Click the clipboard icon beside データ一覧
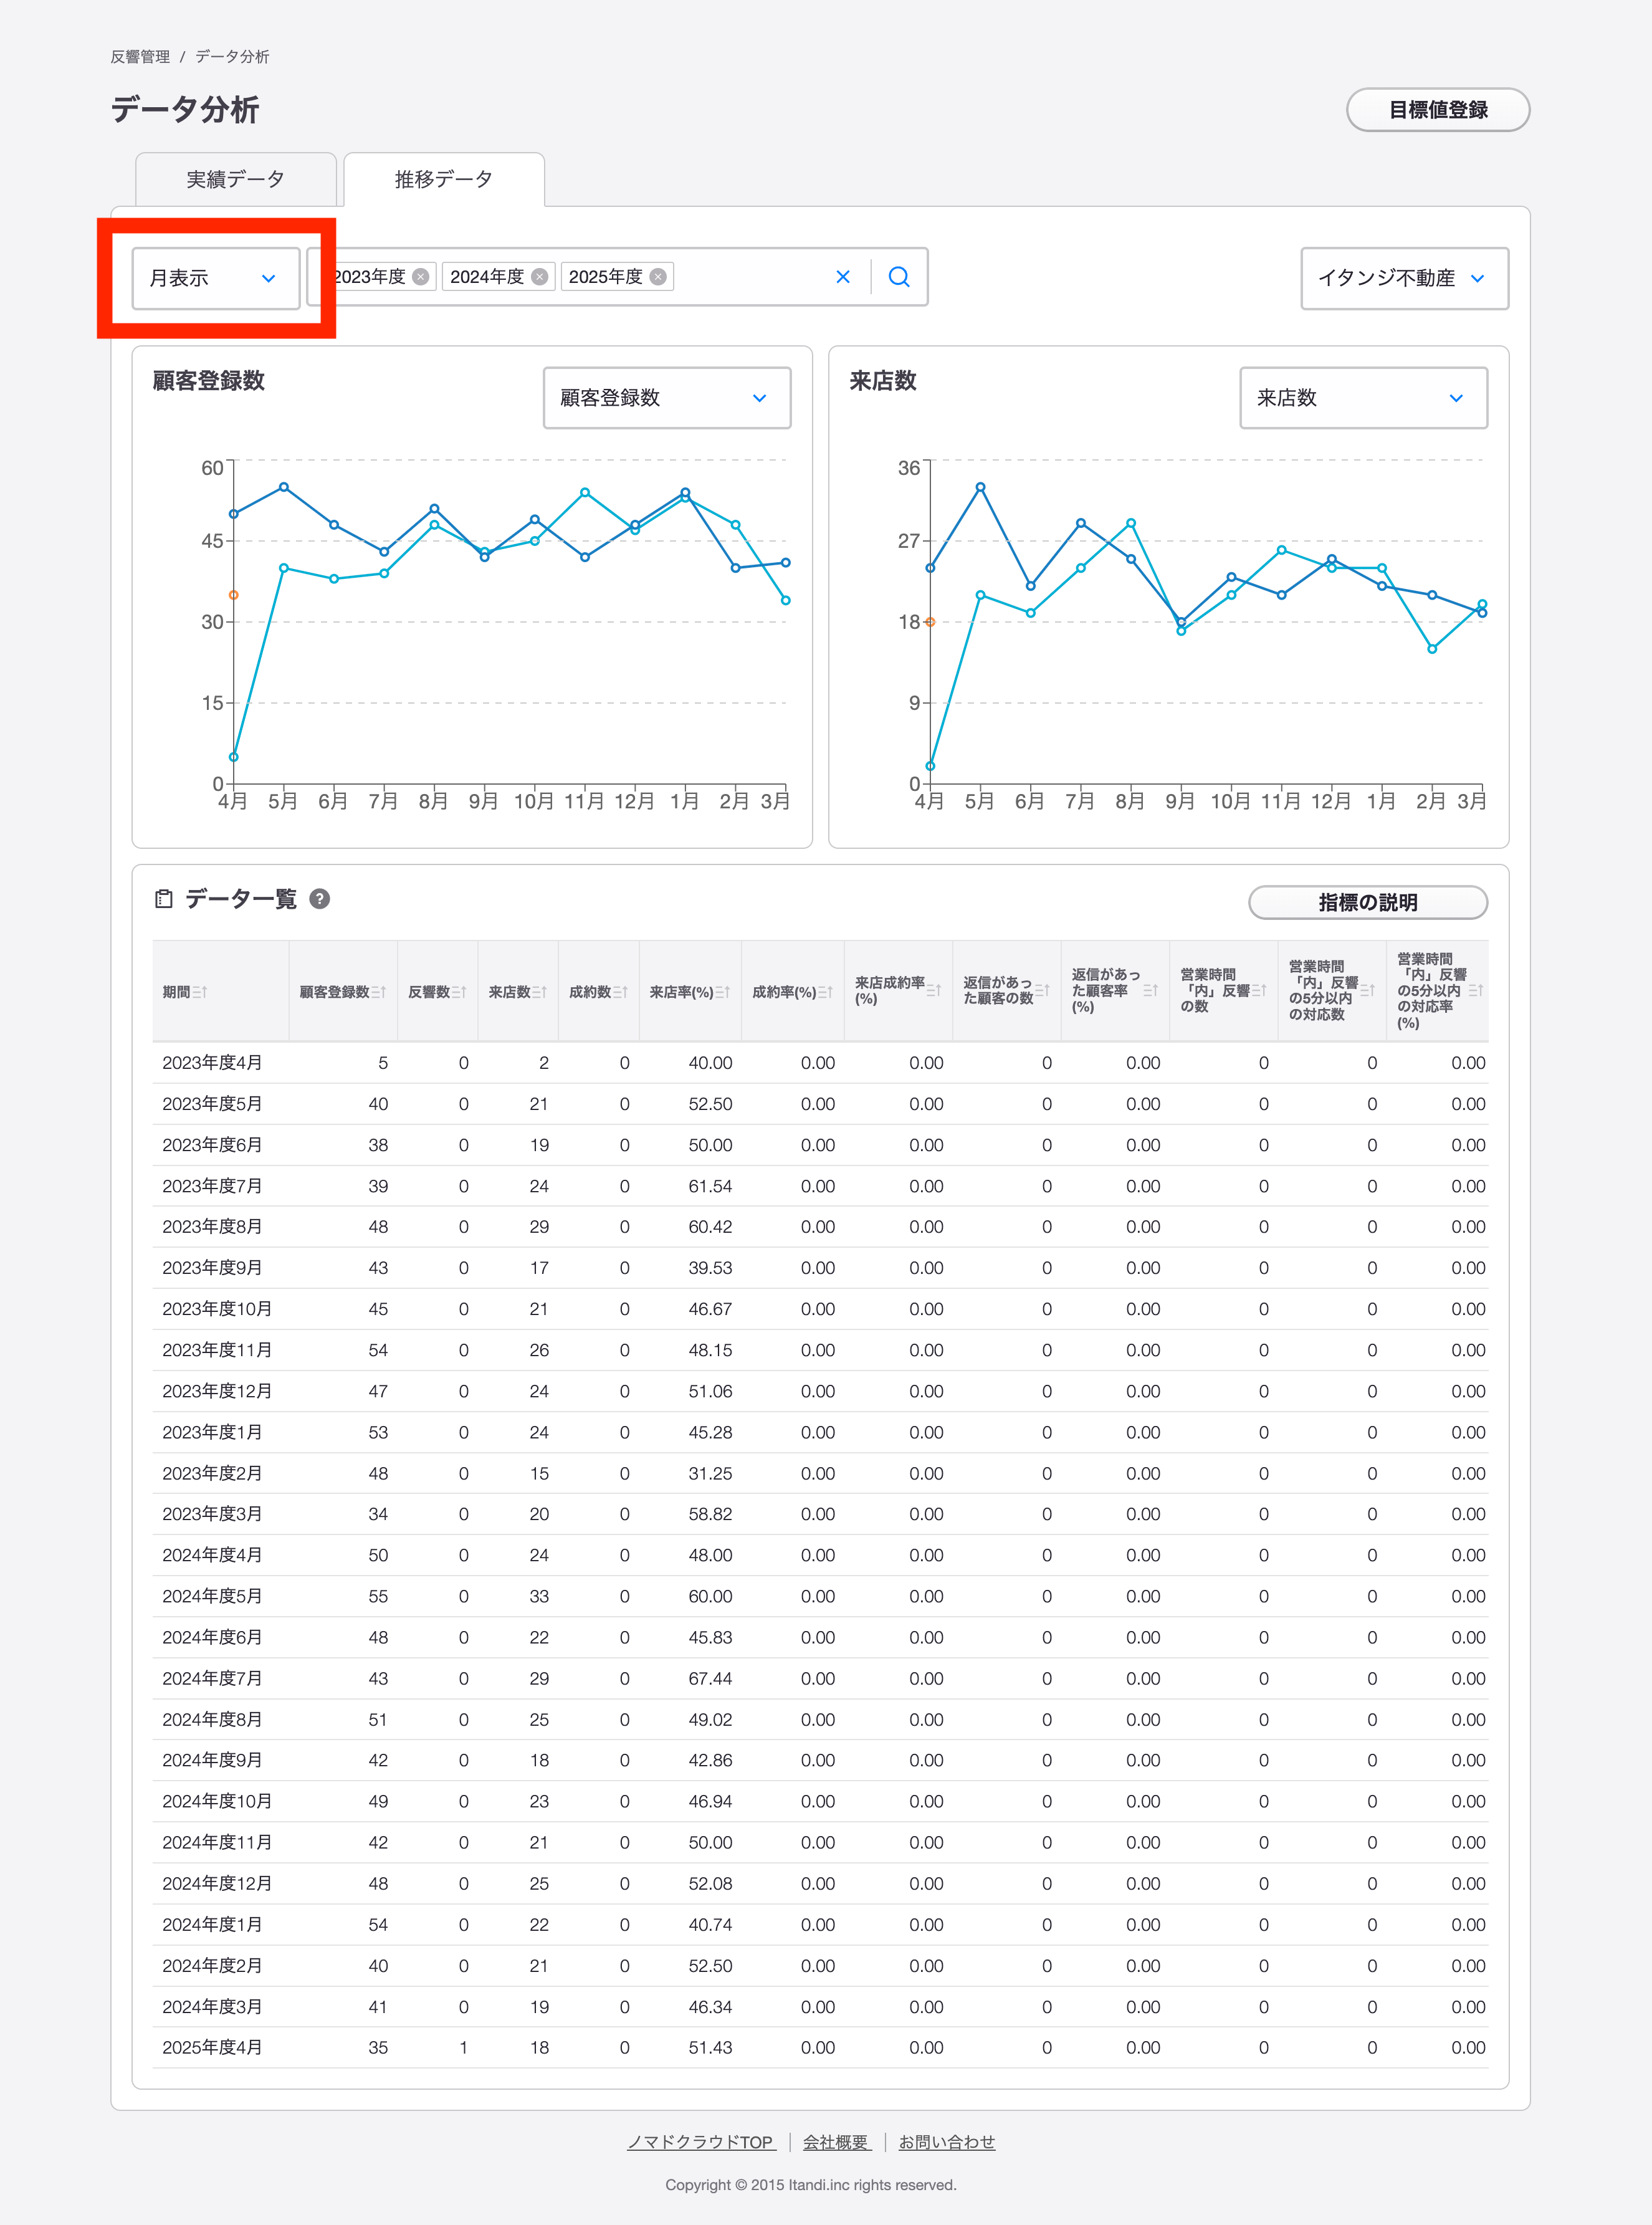The width and height of the screenshot is (1652, 2225). pos(164,899)
